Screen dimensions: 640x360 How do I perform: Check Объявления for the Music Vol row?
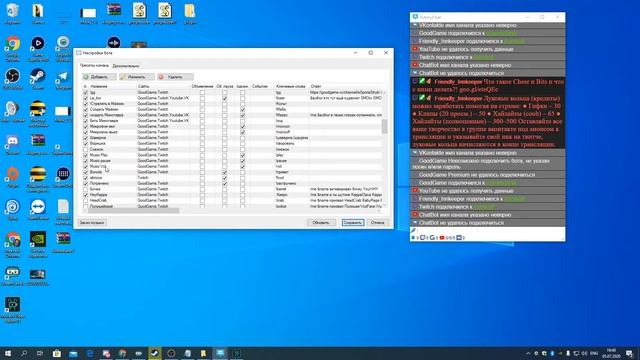tap(202, 167)
